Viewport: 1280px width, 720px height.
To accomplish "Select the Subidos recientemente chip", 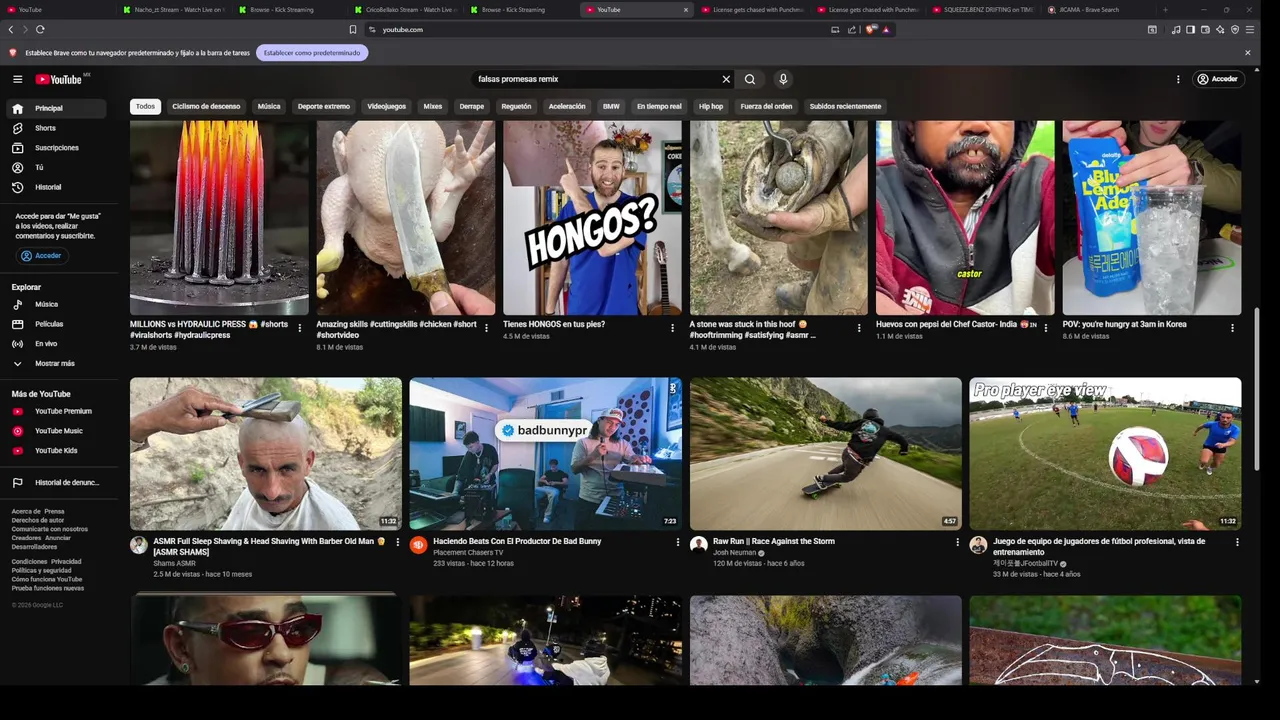I will 845,106.
